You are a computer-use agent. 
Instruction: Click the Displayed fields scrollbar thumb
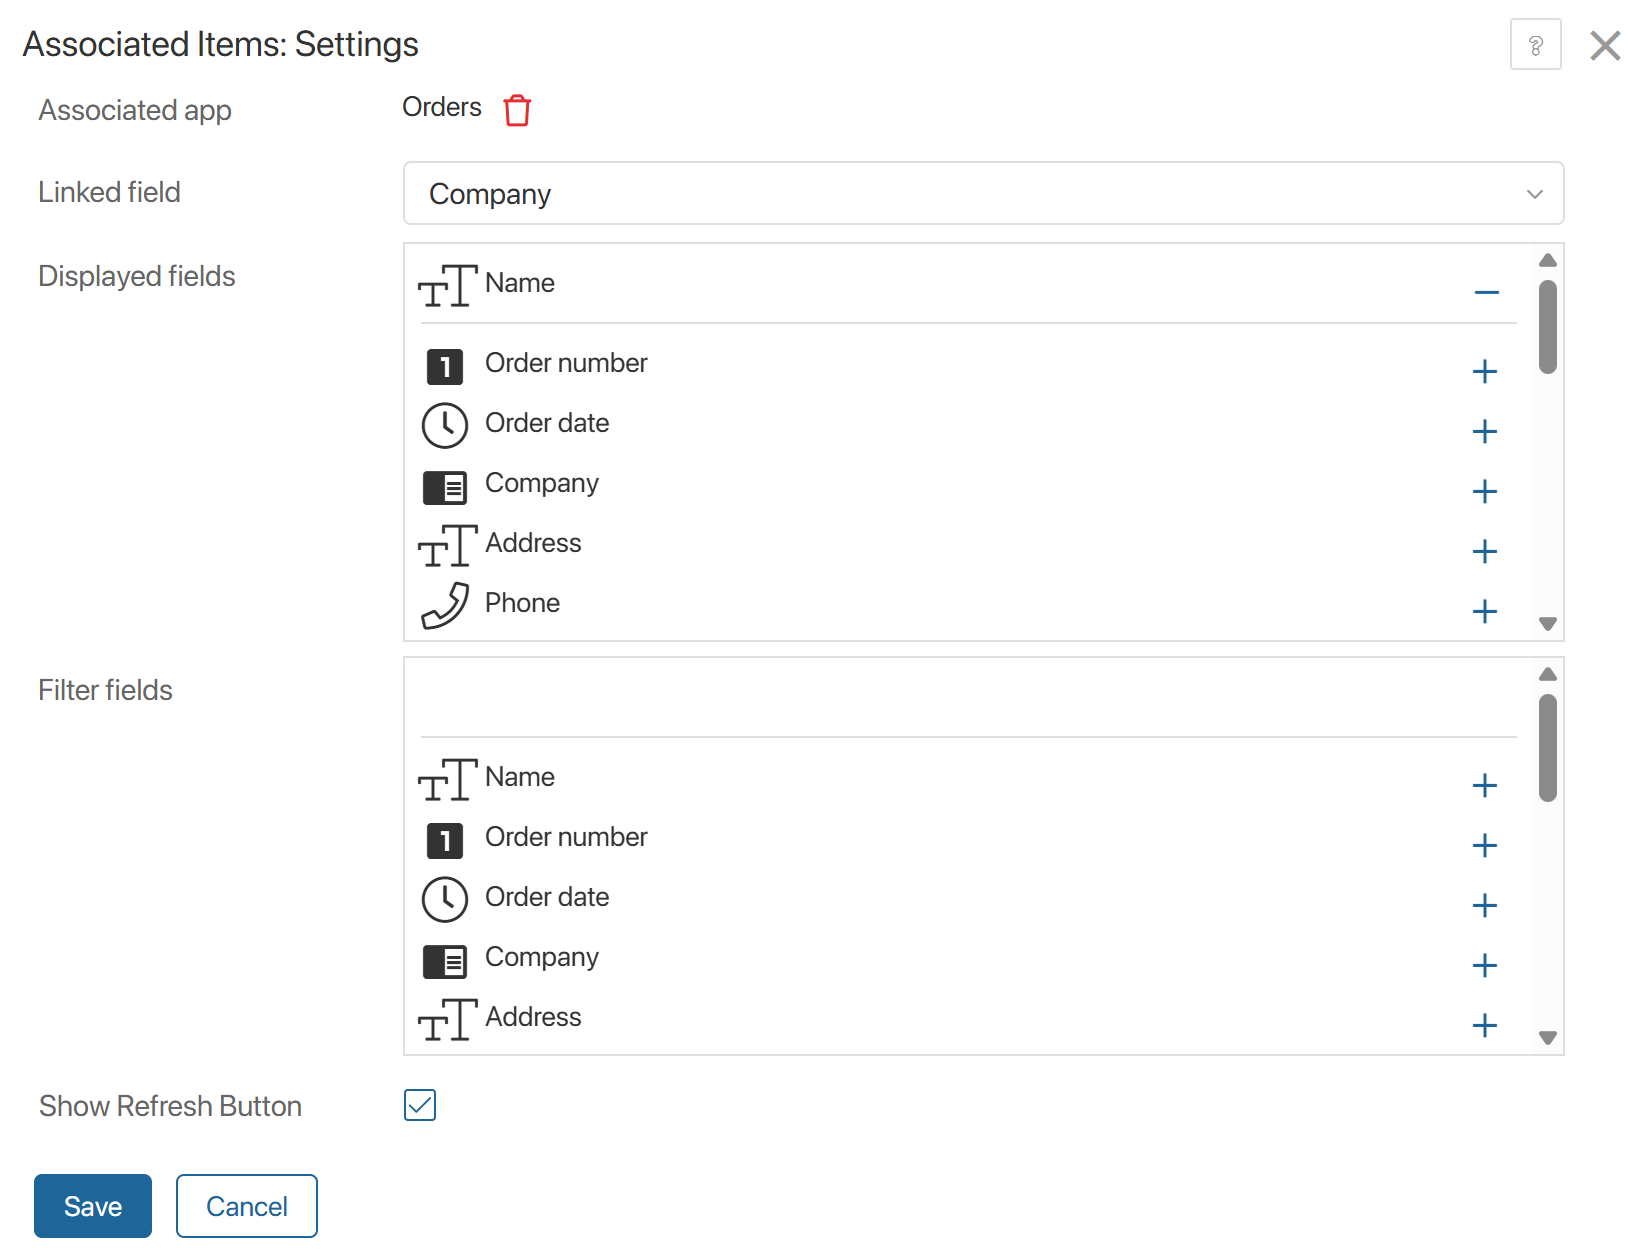point(1548,327)
